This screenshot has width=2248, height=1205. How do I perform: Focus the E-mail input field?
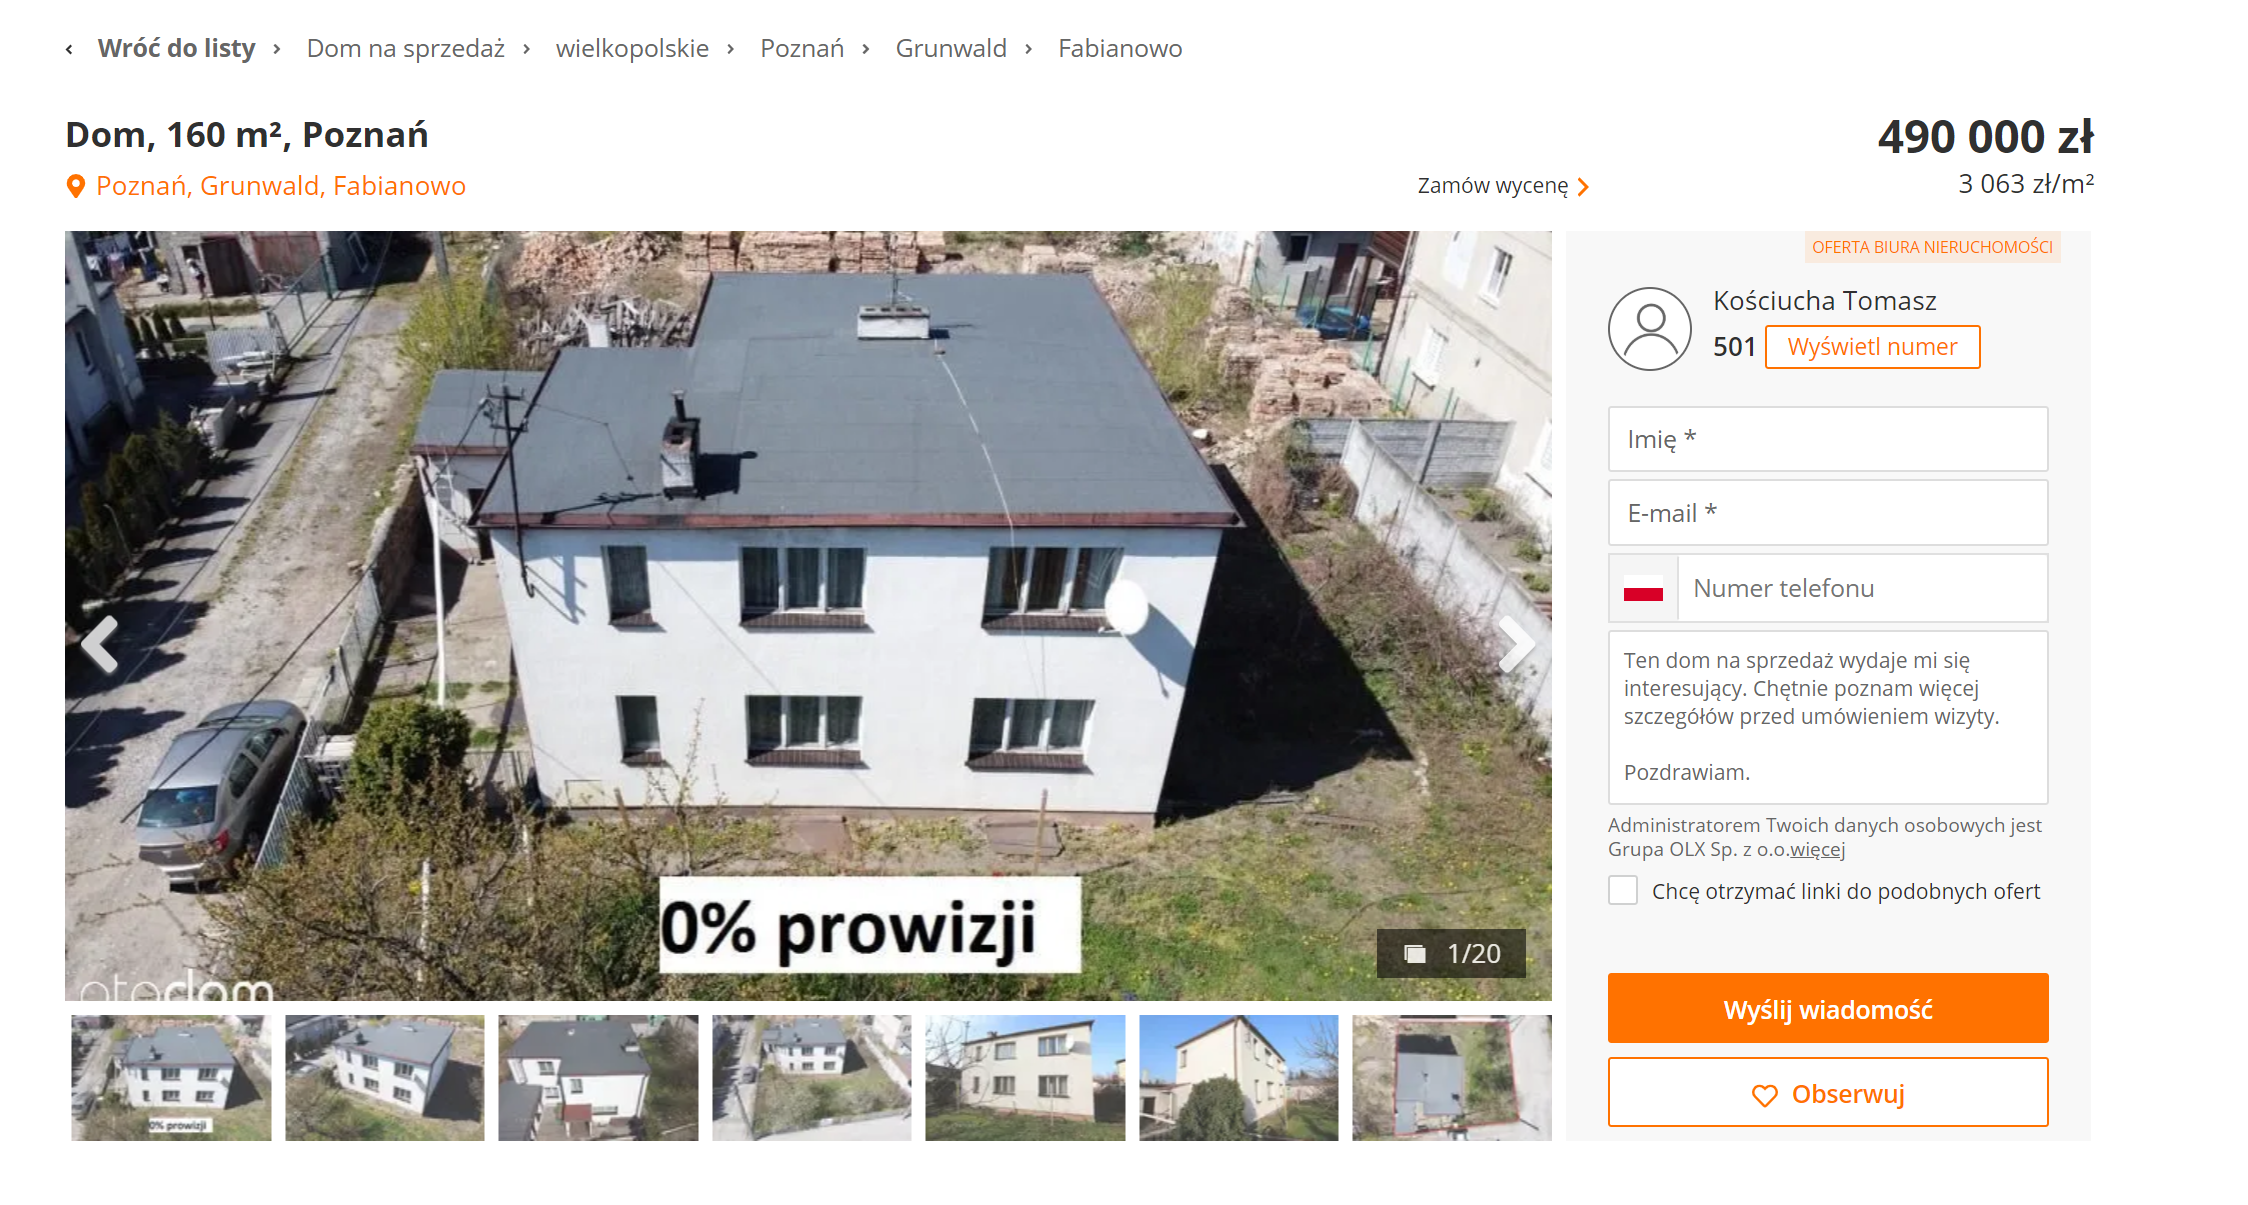point(1828,513)
